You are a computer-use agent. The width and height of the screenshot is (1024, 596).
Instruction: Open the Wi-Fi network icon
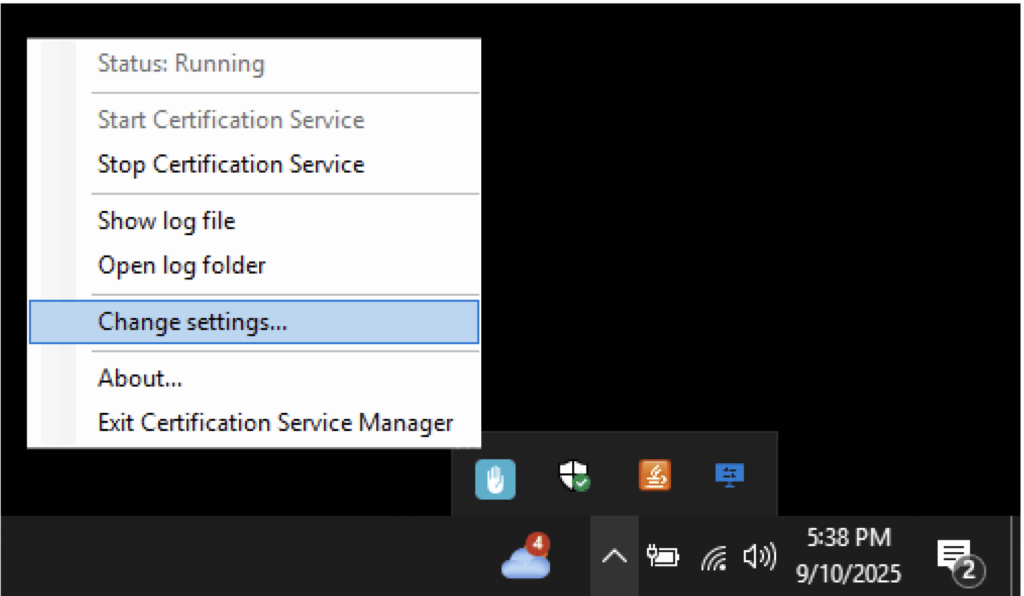pos(713,558)
